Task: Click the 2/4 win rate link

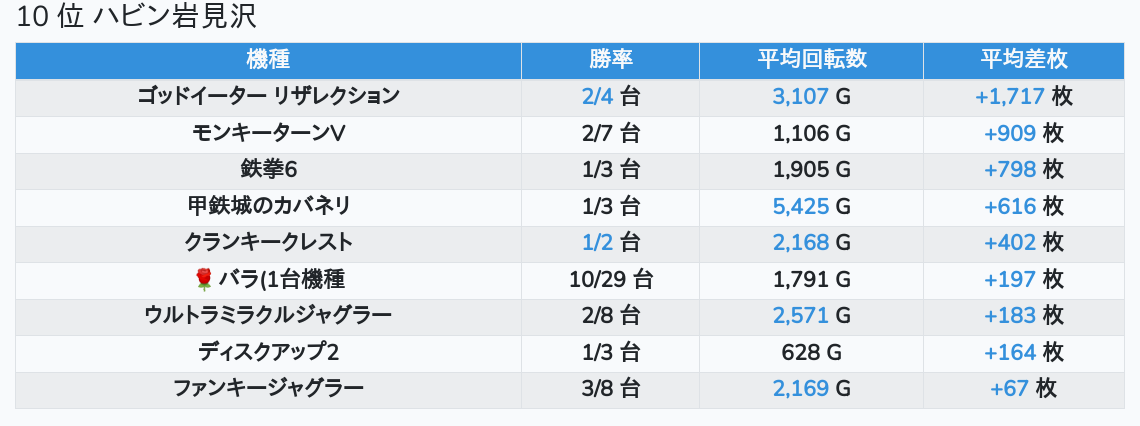Action: click(596, 97)
